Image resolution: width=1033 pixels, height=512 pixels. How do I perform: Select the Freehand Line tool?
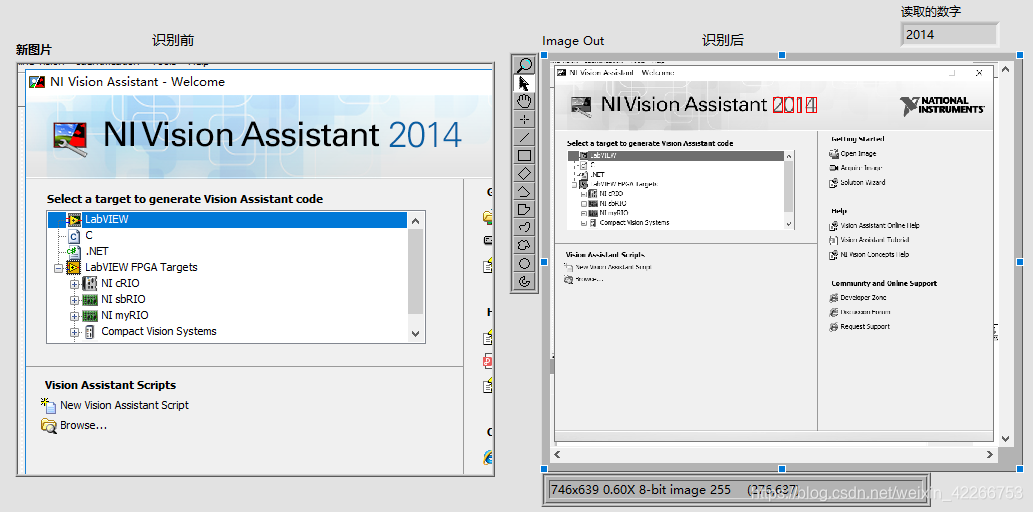point(524,228)
